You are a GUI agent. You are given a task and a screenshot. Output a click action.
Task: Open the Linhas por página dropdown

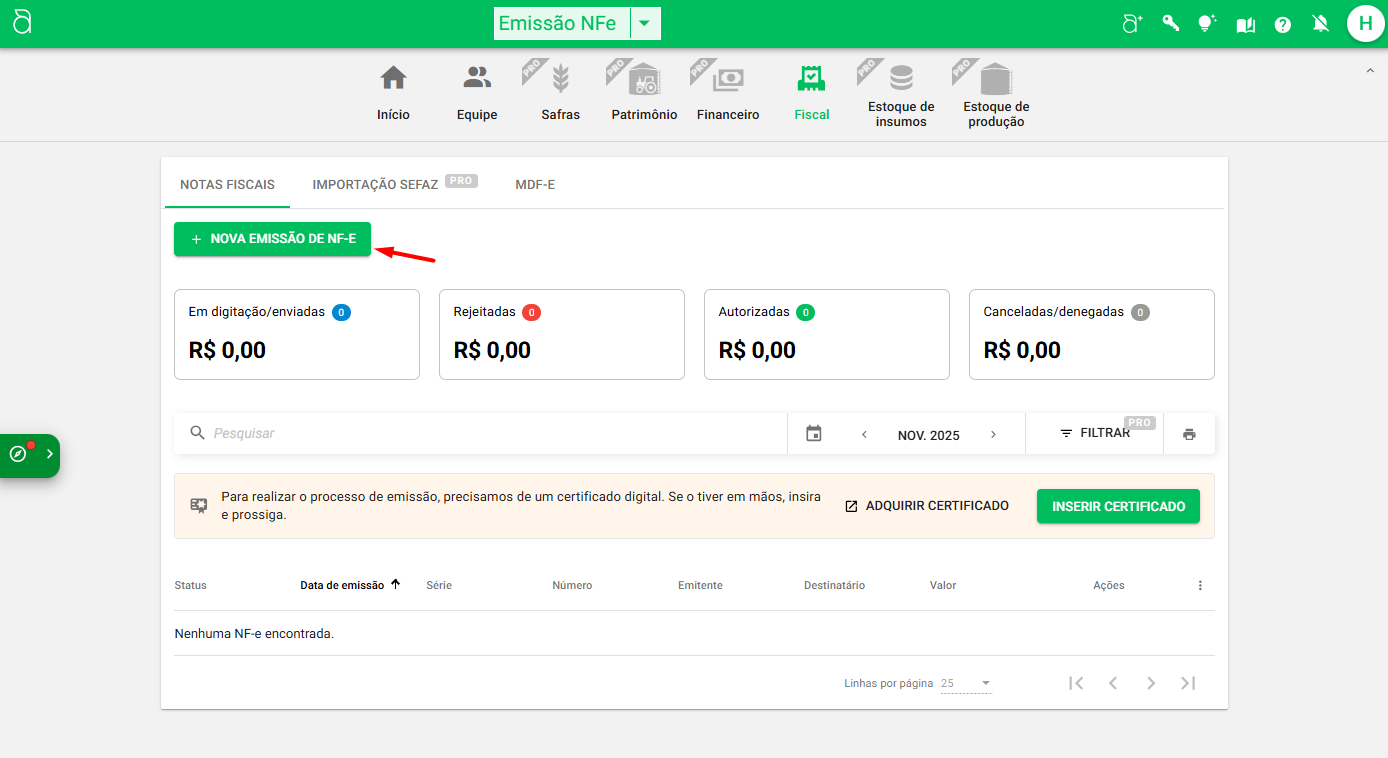(966, 684)
